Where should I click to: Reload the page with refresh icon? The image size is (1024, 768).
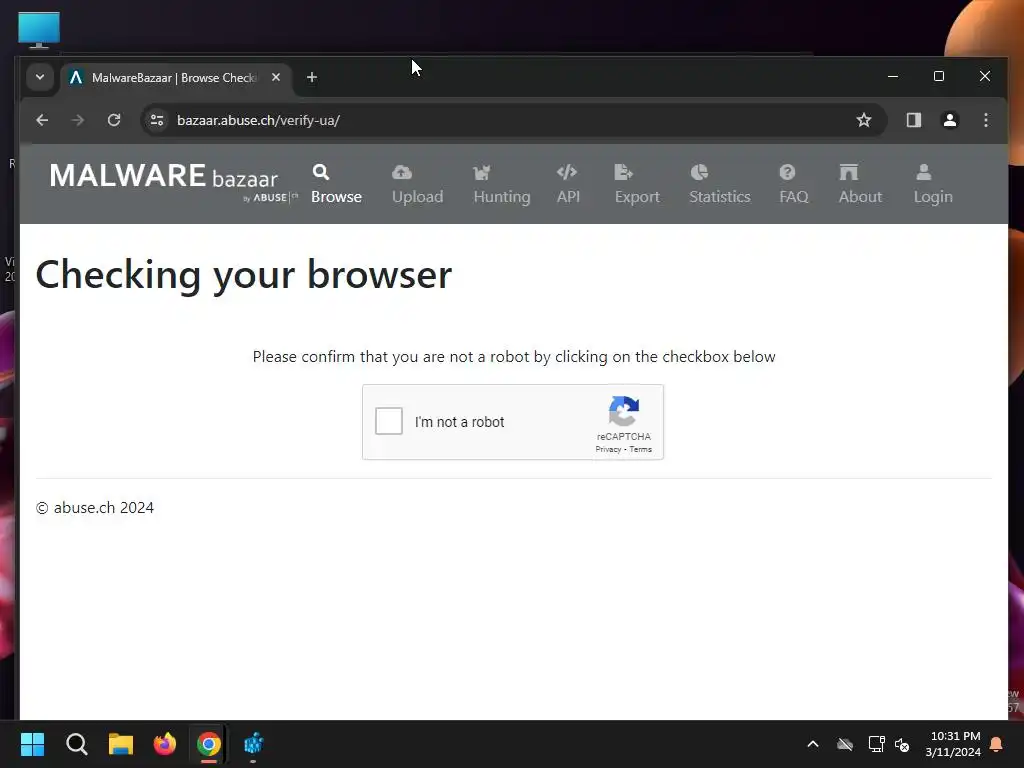(114, 120)
